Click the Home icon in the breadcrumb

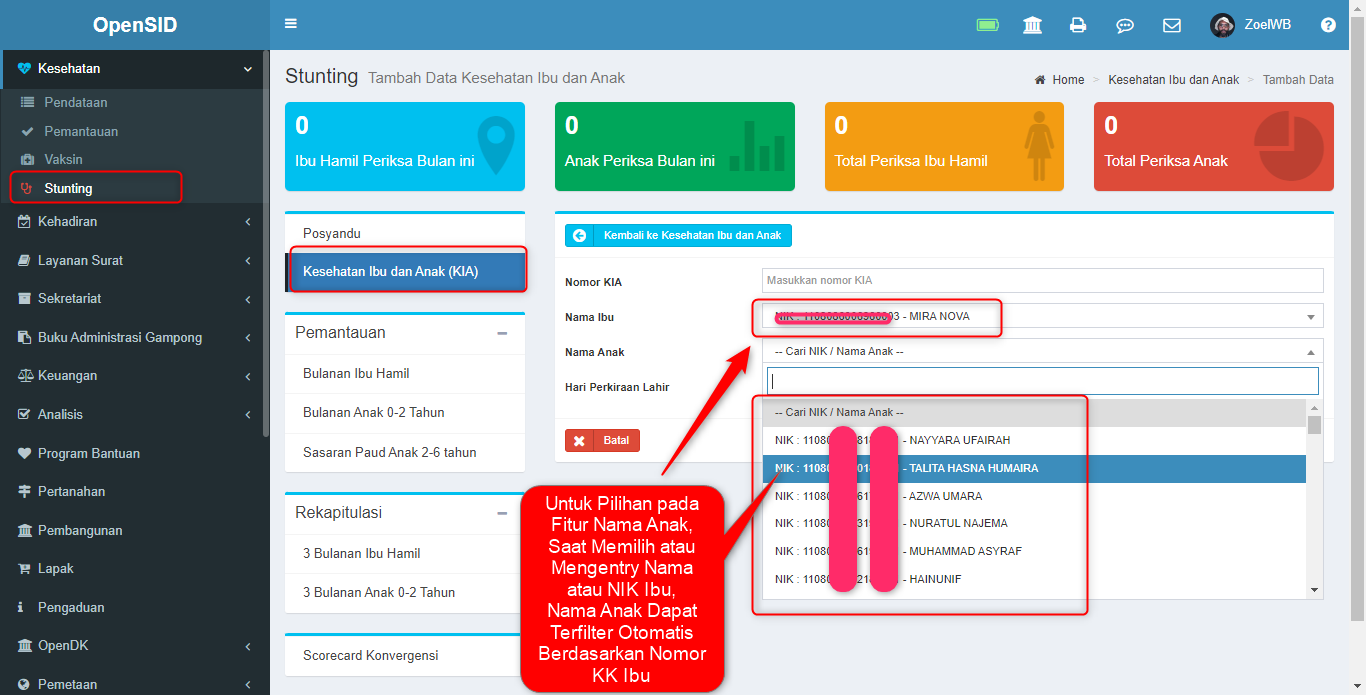(x=1040, y=79)
